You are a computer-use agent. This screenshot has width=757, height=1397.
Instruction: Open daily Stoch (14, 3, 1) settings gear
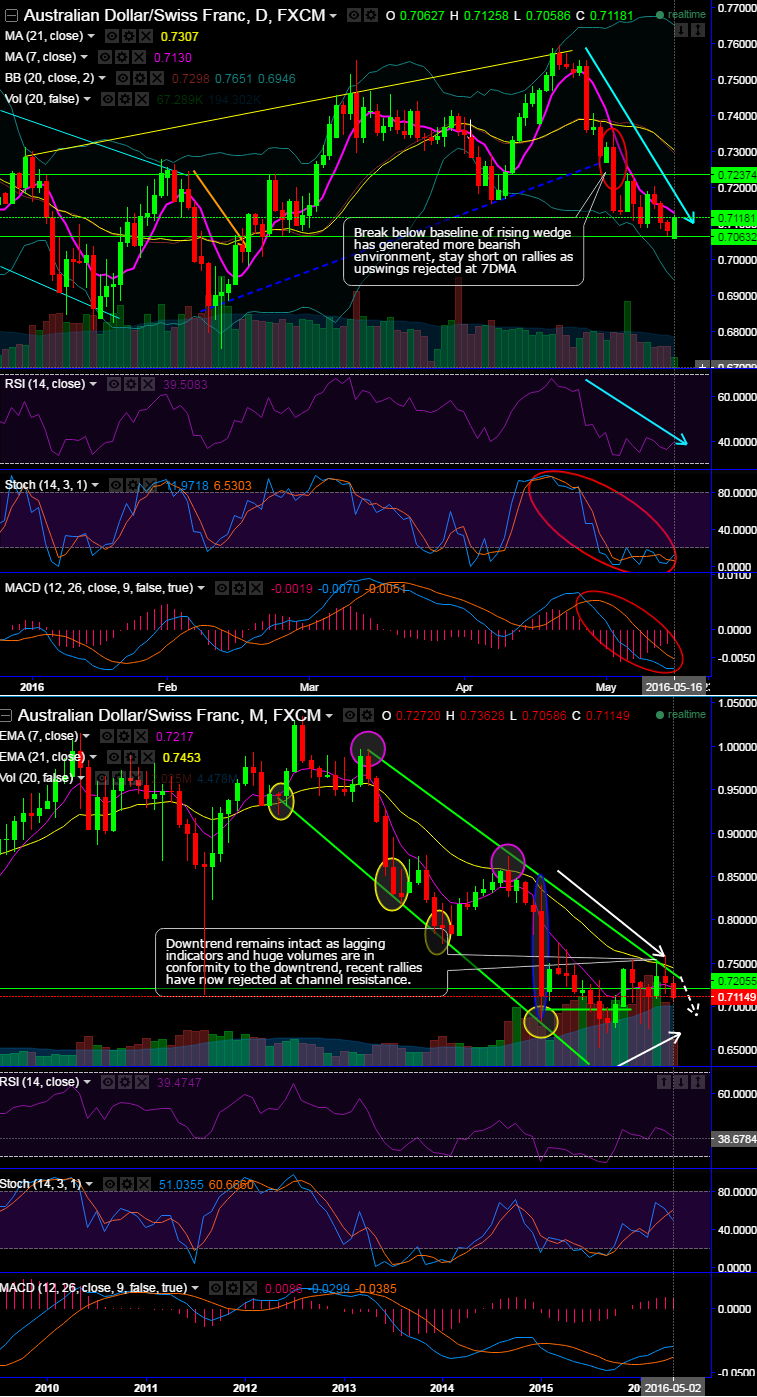point(132,485)
